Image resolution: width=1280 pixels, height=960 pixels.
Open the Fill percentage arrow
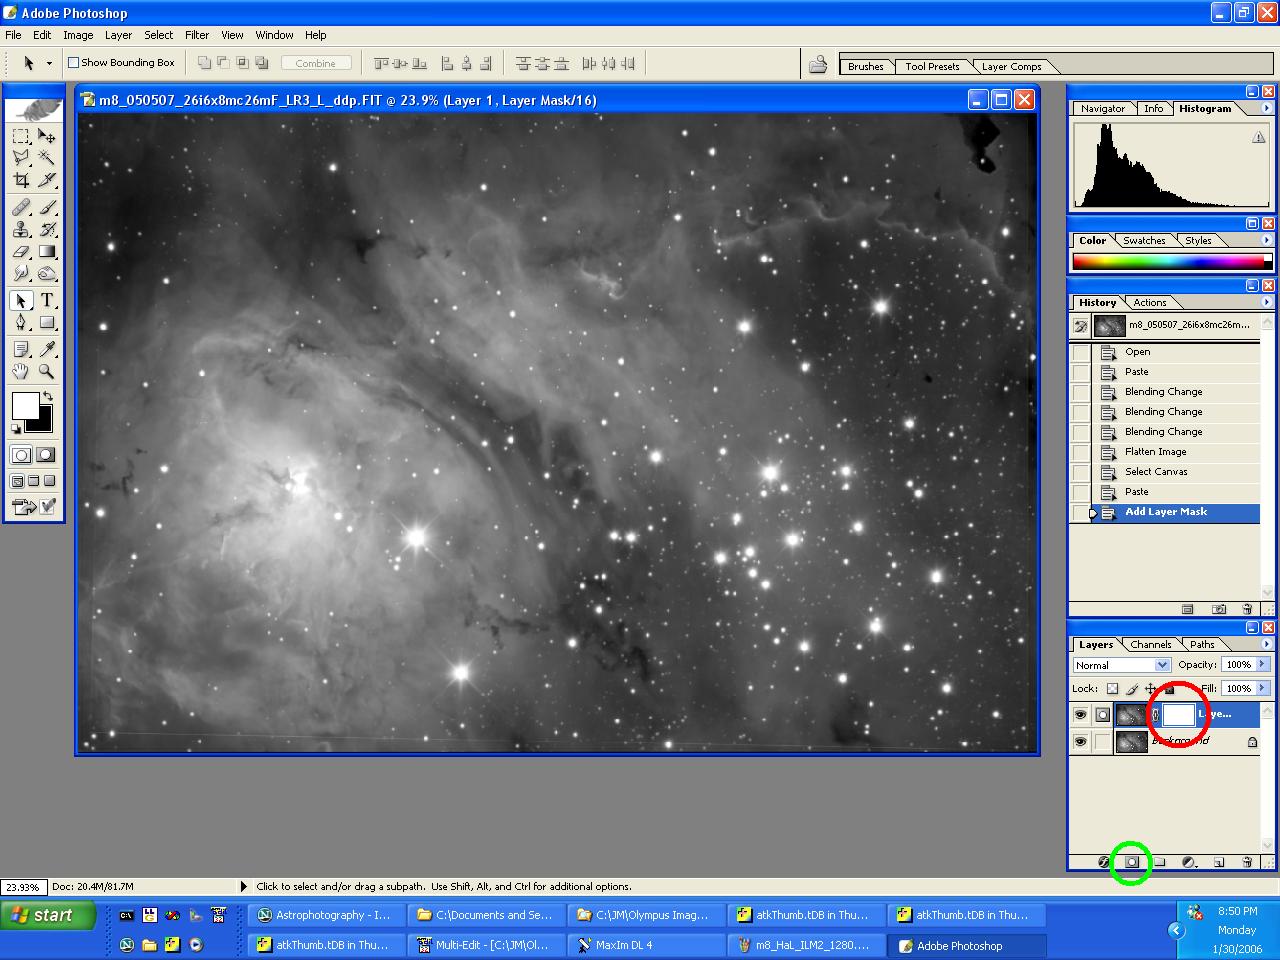click(x=1262, y=688)
